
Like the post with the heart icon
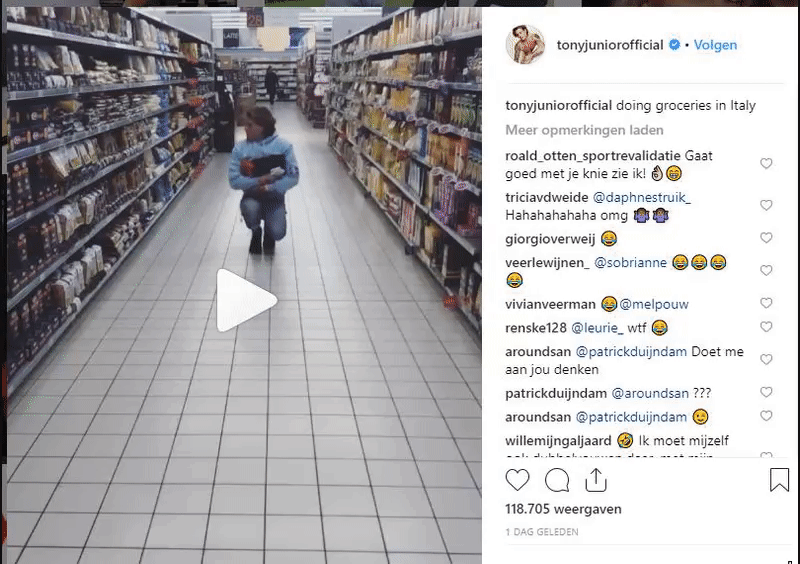pyautogui.click(x=517, y=480)
